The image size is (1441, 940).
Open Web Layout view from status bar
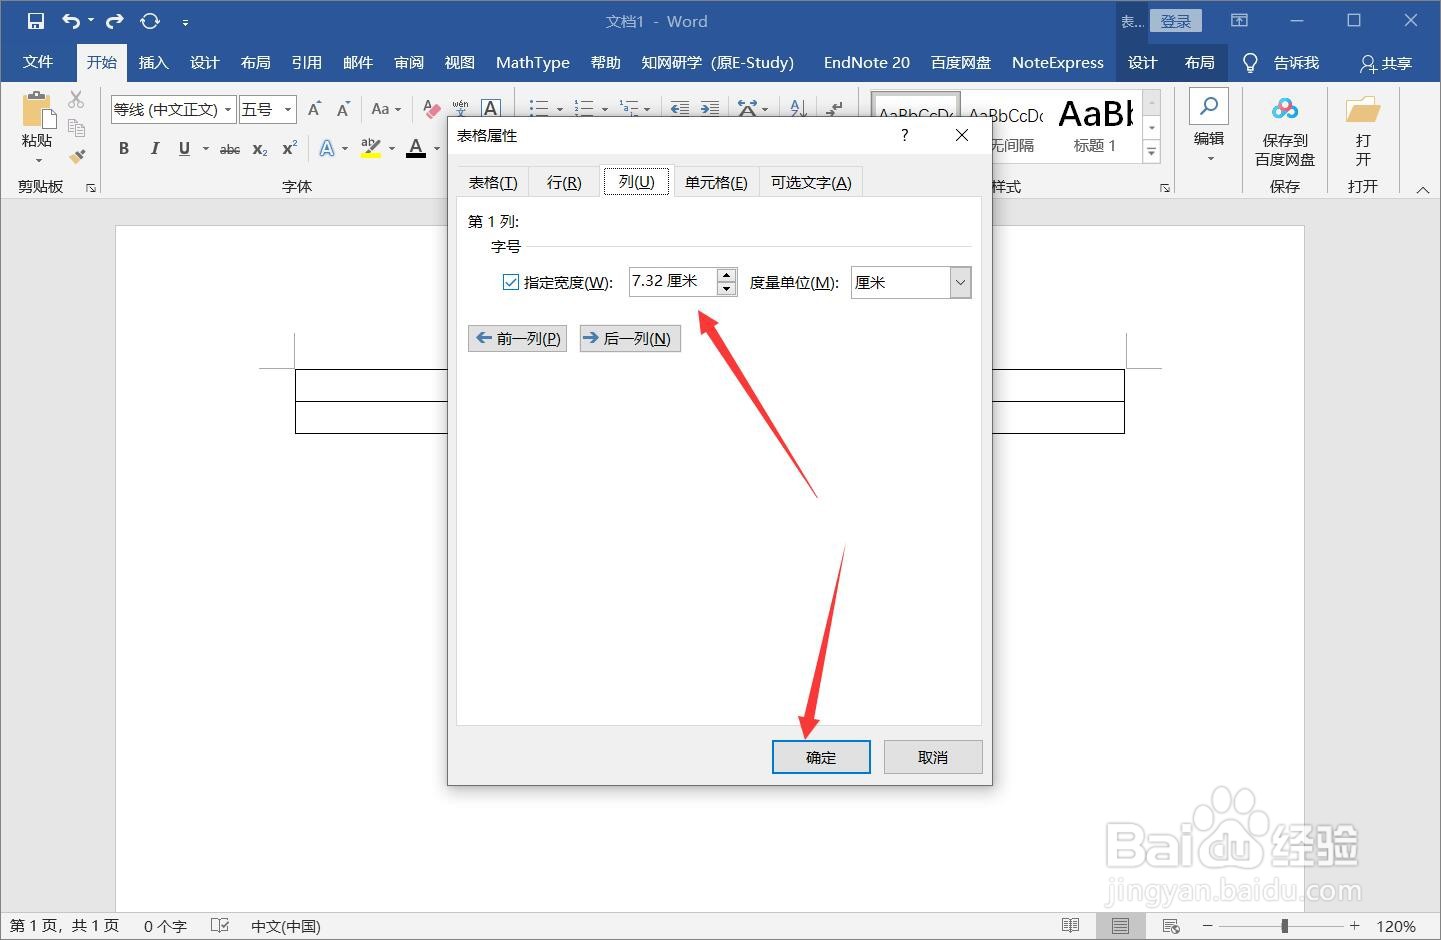(1170, 926)
